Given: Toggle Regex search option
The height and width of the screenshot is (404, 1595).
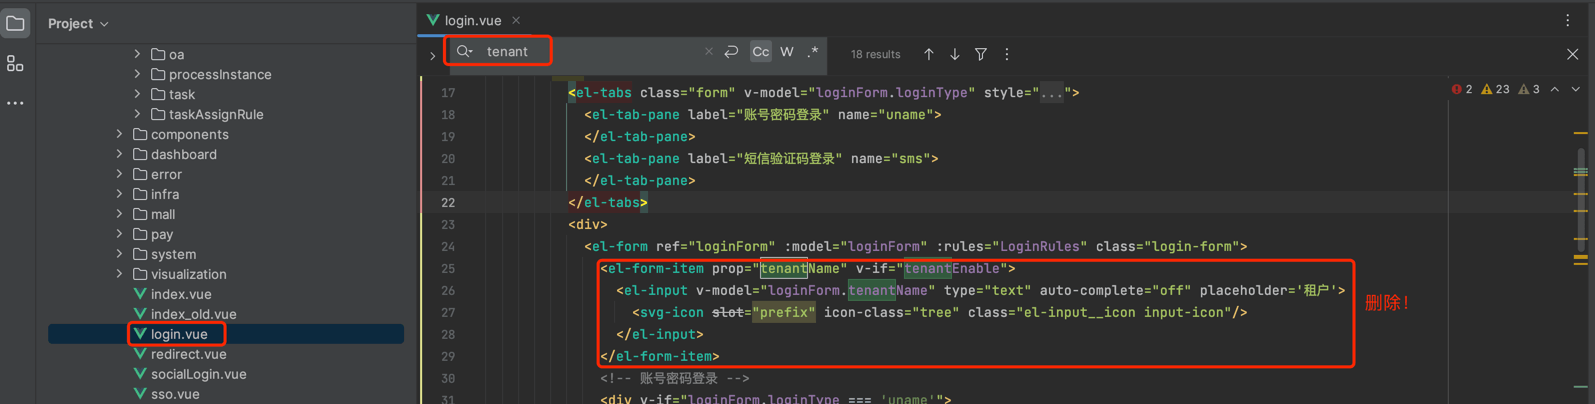Looking at the screenshot, I should click(813, 52).
